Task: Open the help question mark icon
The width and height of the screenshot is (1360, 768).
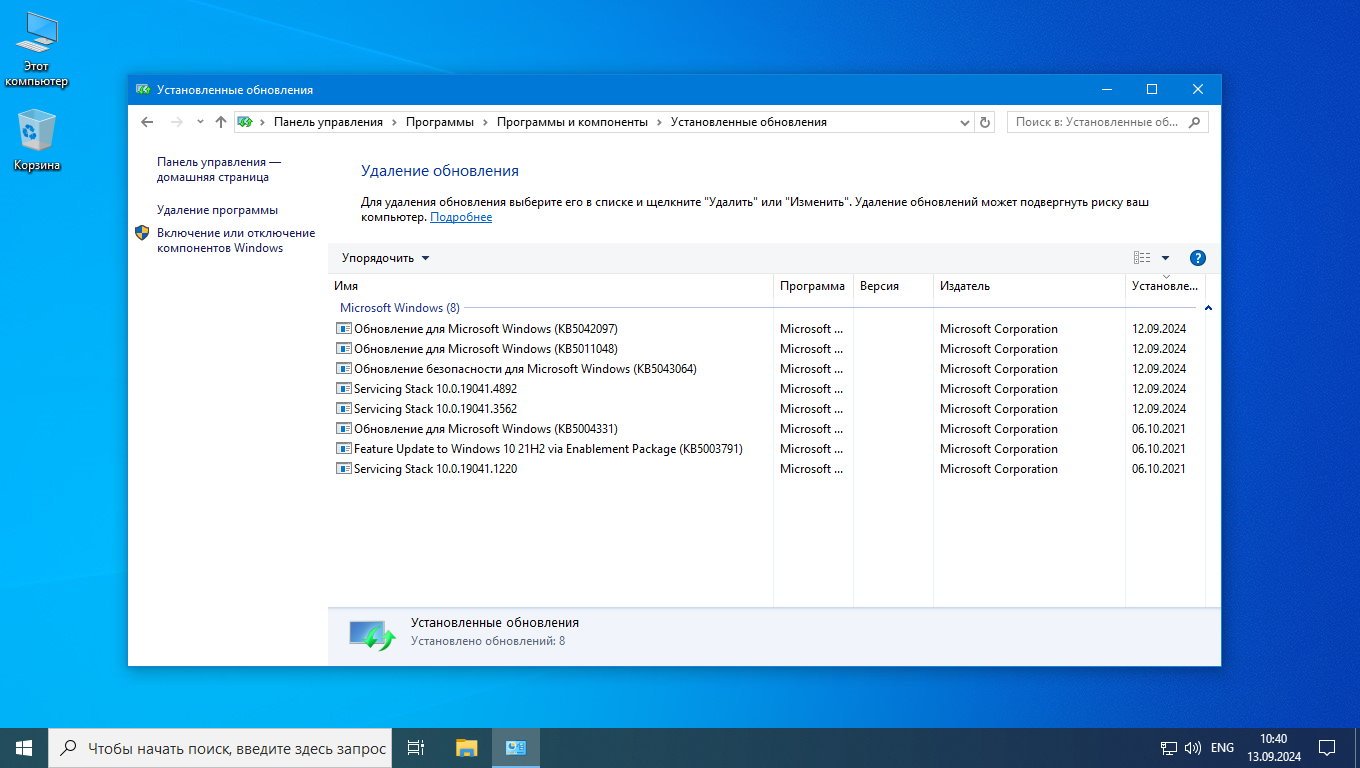Action: coord(1198,258)
